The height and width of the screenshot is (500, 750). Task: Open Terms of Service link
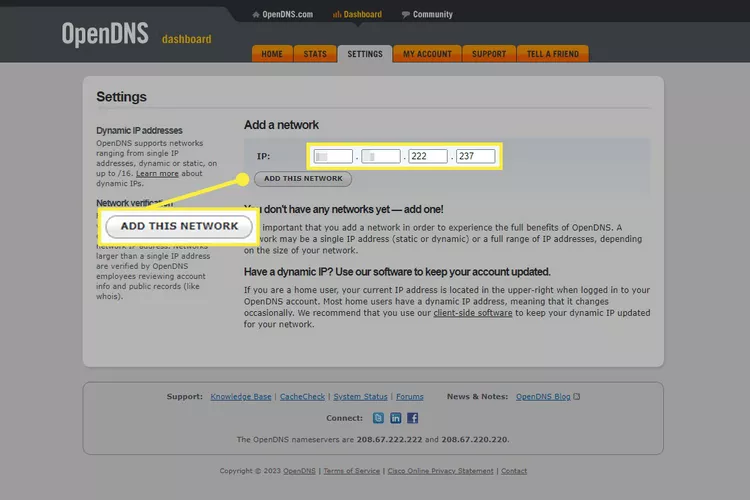click(352, 471)
